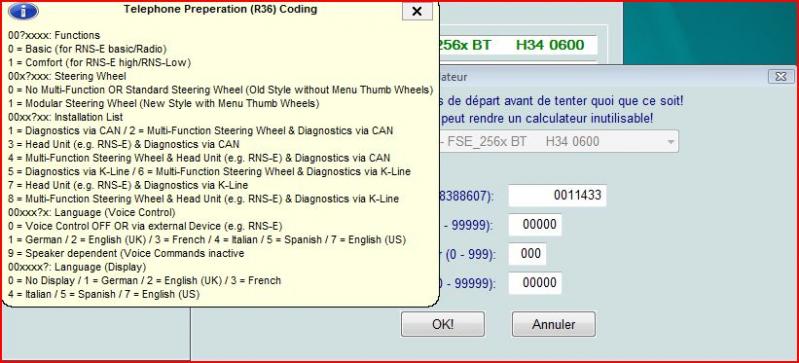Close the Telephone Preperation coding popup

(x=417, y=11)
